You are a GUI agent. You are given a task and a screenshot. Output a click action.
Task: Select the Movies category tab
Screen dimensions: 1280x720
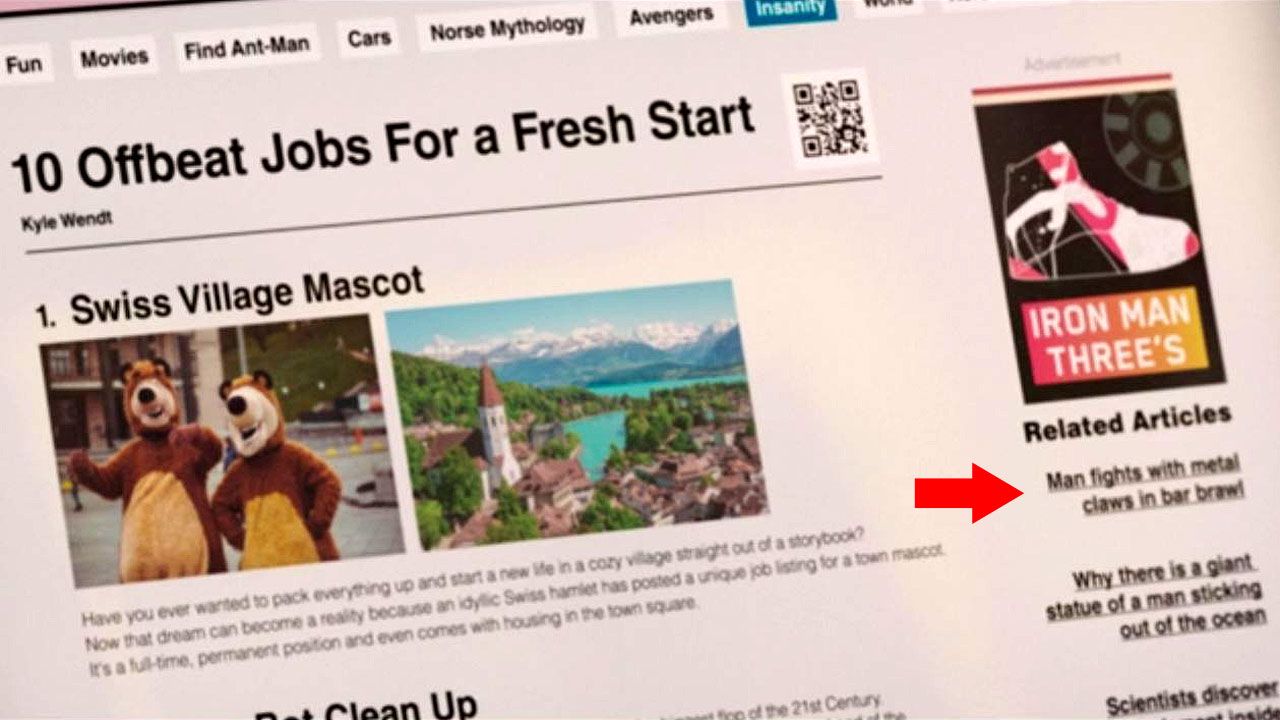pos(114,58)
